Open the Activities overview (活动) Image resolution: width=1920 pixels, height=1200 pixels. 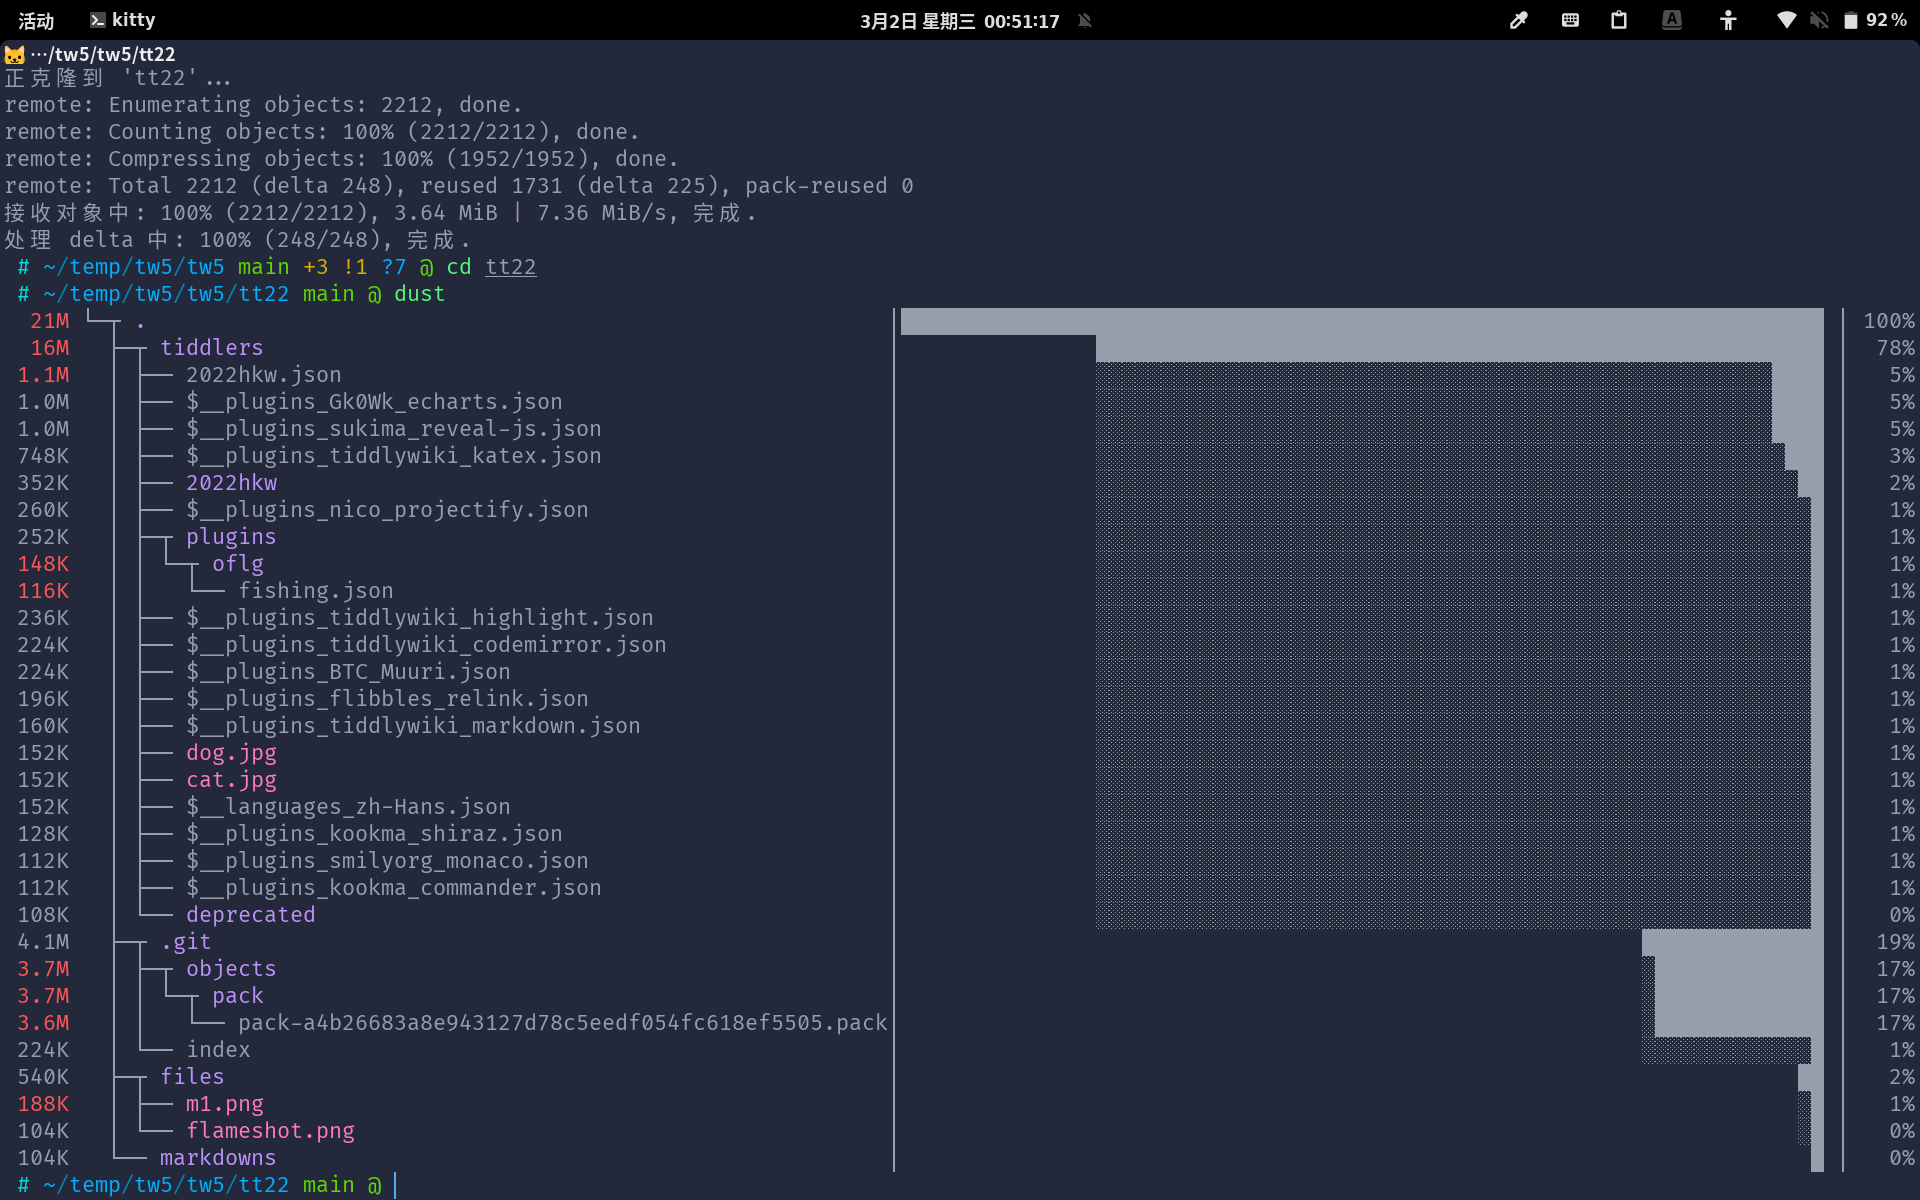click(x=36, y=20)
